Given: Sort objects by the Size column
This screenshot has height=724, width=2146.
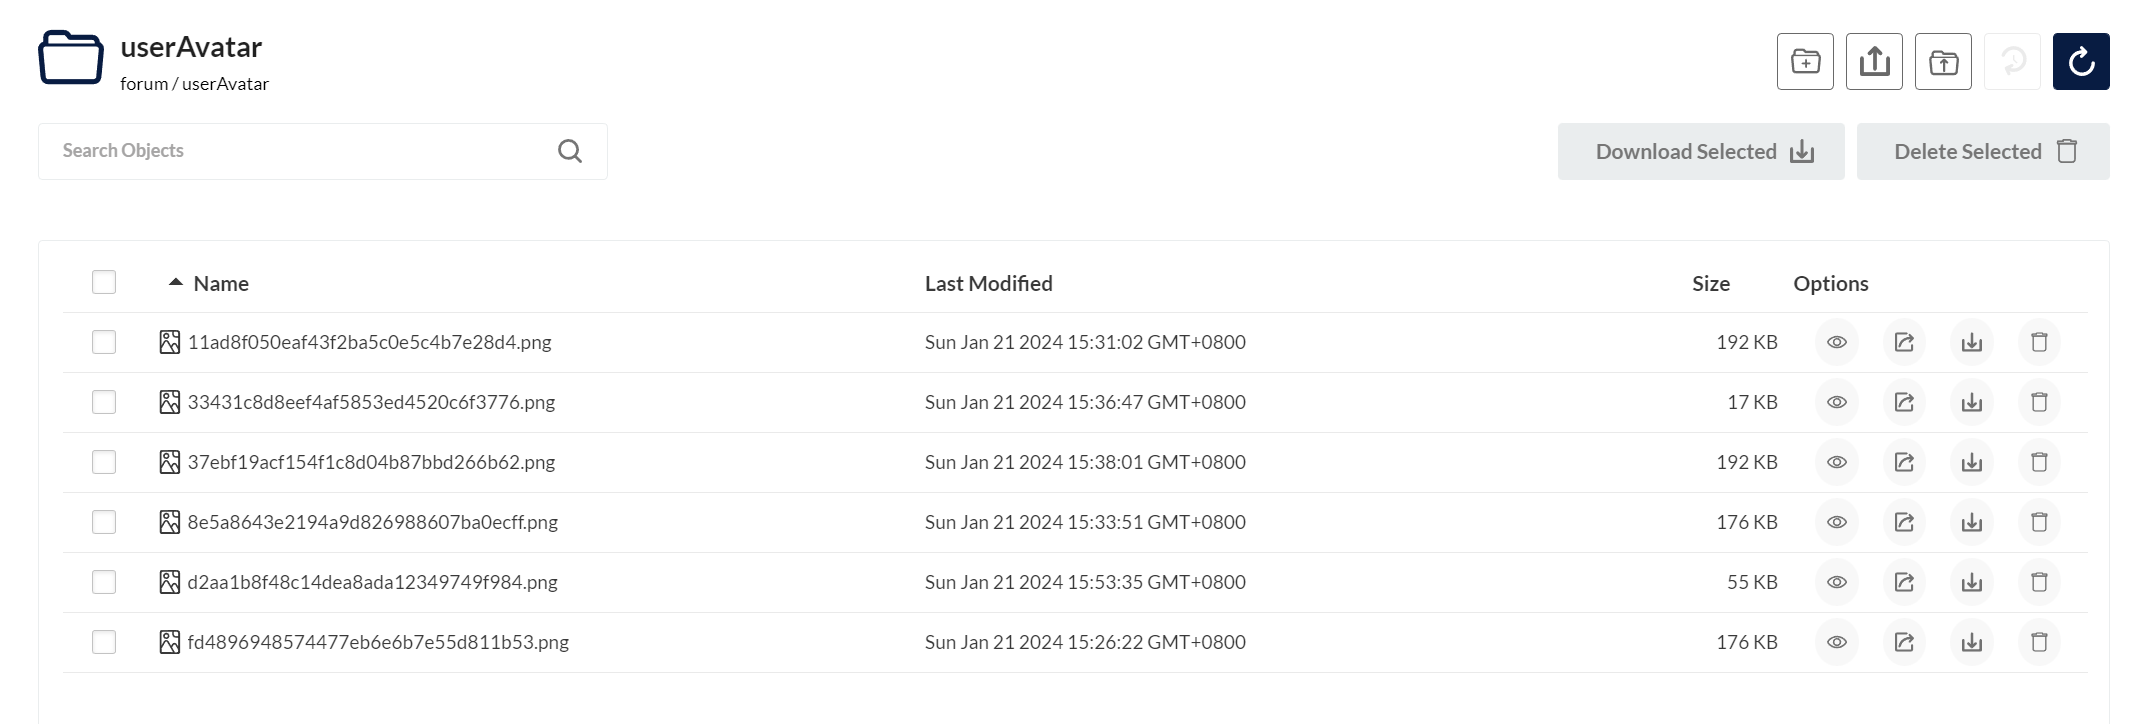Looking at the screenshot, I should coord(1710,284).
